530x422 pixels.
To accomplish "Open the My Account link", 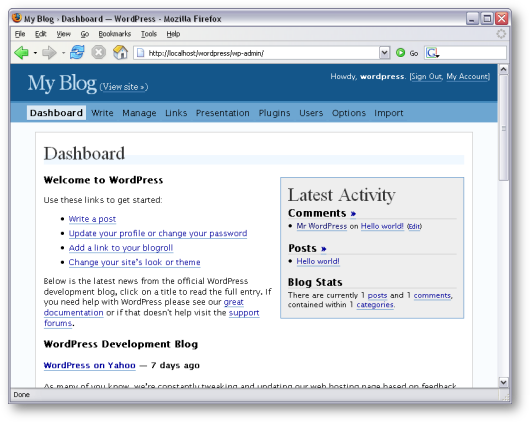I will 467,76.
